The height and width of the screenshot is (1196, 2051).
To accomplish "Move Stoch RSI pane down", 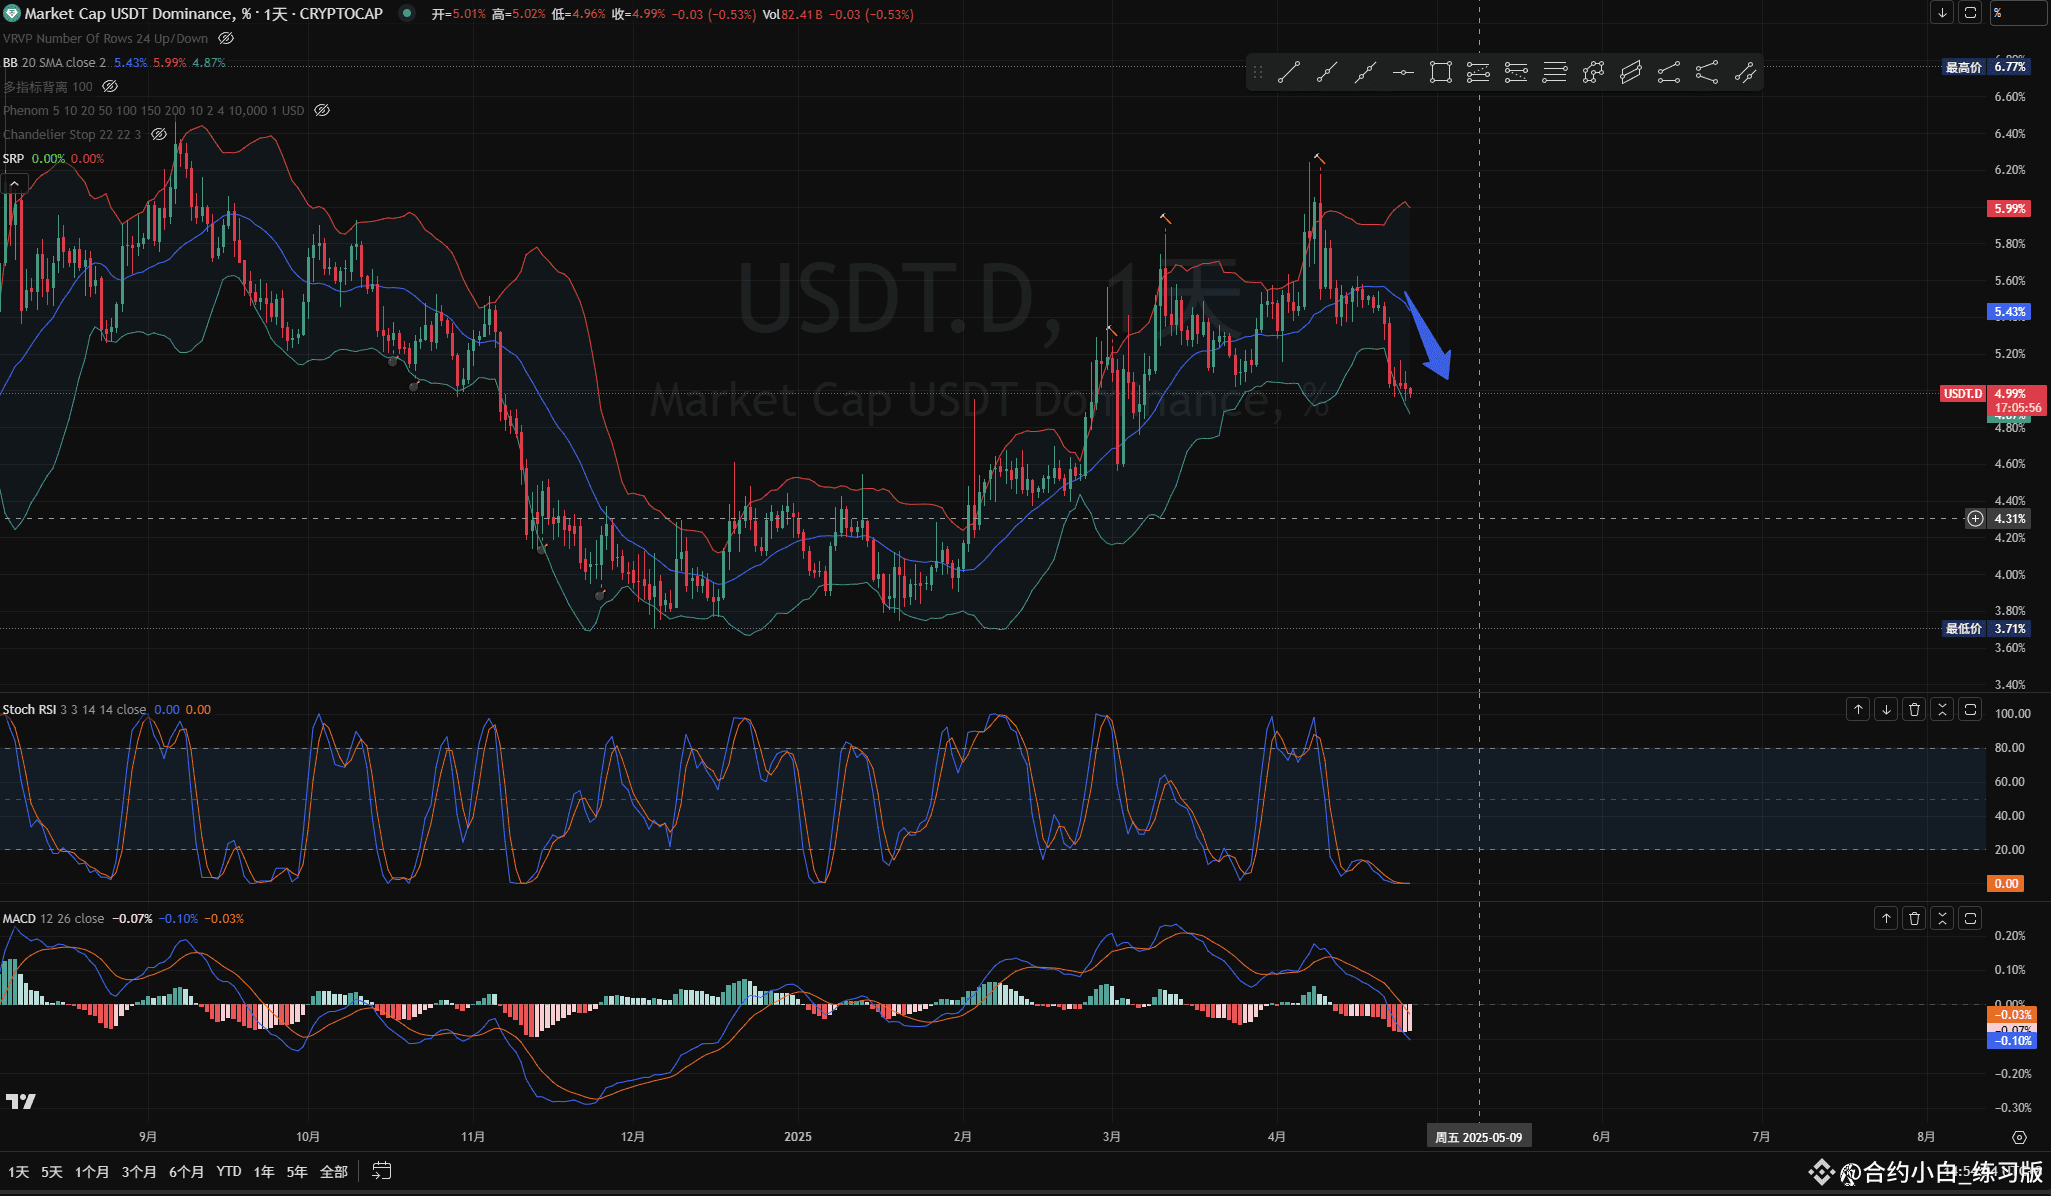I will pyautogui.click(x=1886, y=709).
